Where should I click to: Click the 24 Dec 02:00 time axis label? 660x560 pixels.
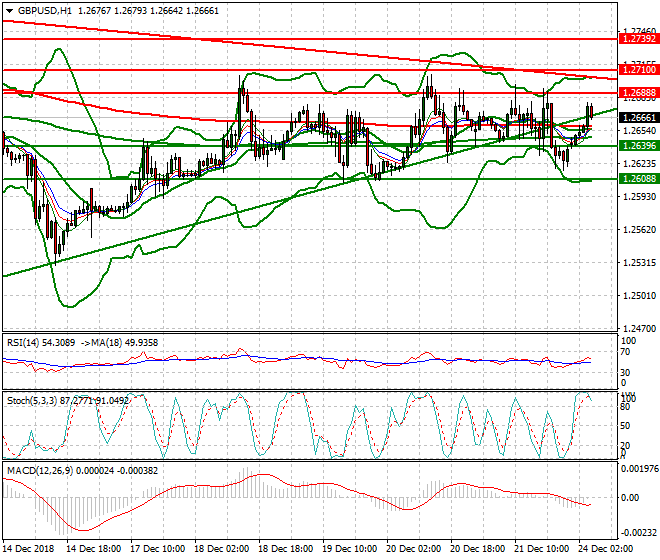point(605,549)
